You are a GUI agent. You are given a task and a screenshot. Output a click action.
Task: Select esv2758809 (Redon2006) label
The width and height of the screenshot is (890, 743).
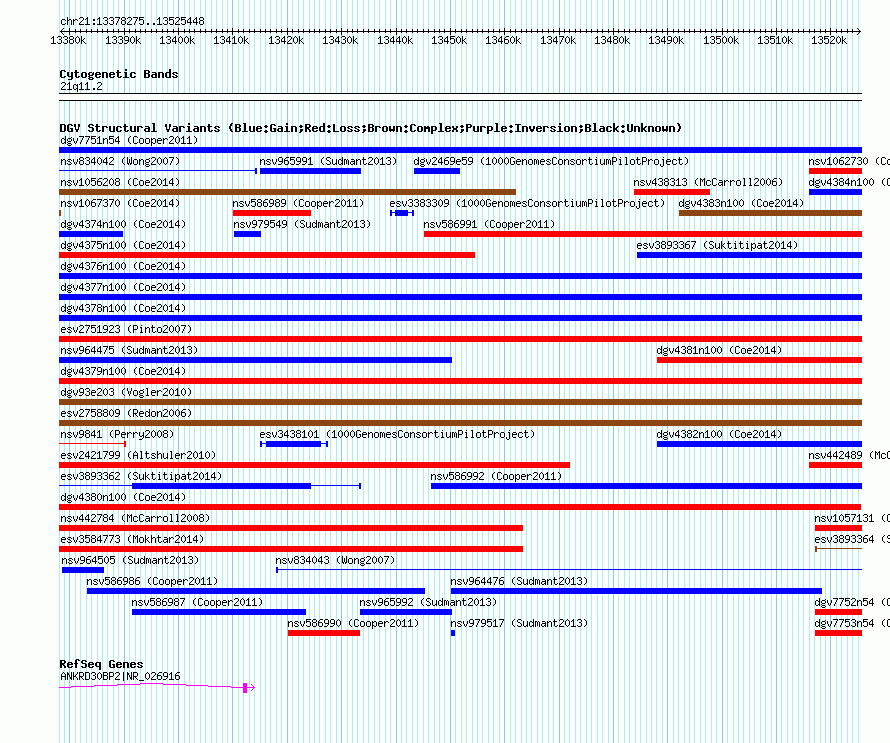[126, 413]
